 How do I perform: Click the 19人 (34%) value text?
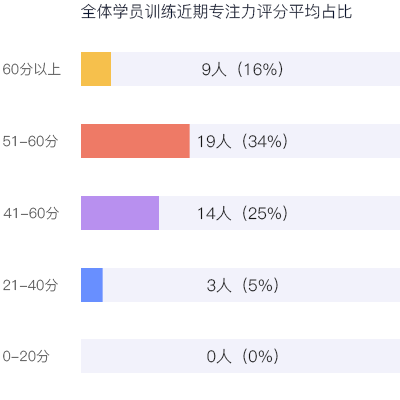click(242, 141)
